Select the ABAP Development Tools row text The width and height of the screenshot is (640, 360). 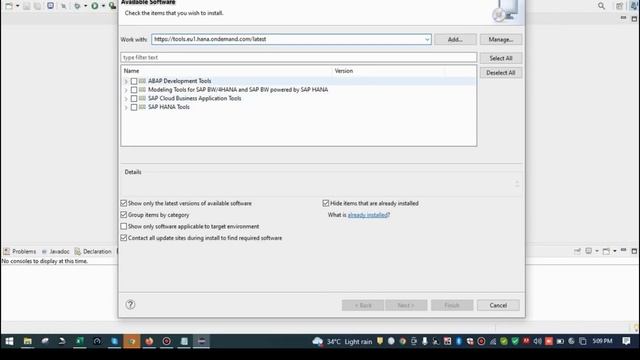[180, 81]
